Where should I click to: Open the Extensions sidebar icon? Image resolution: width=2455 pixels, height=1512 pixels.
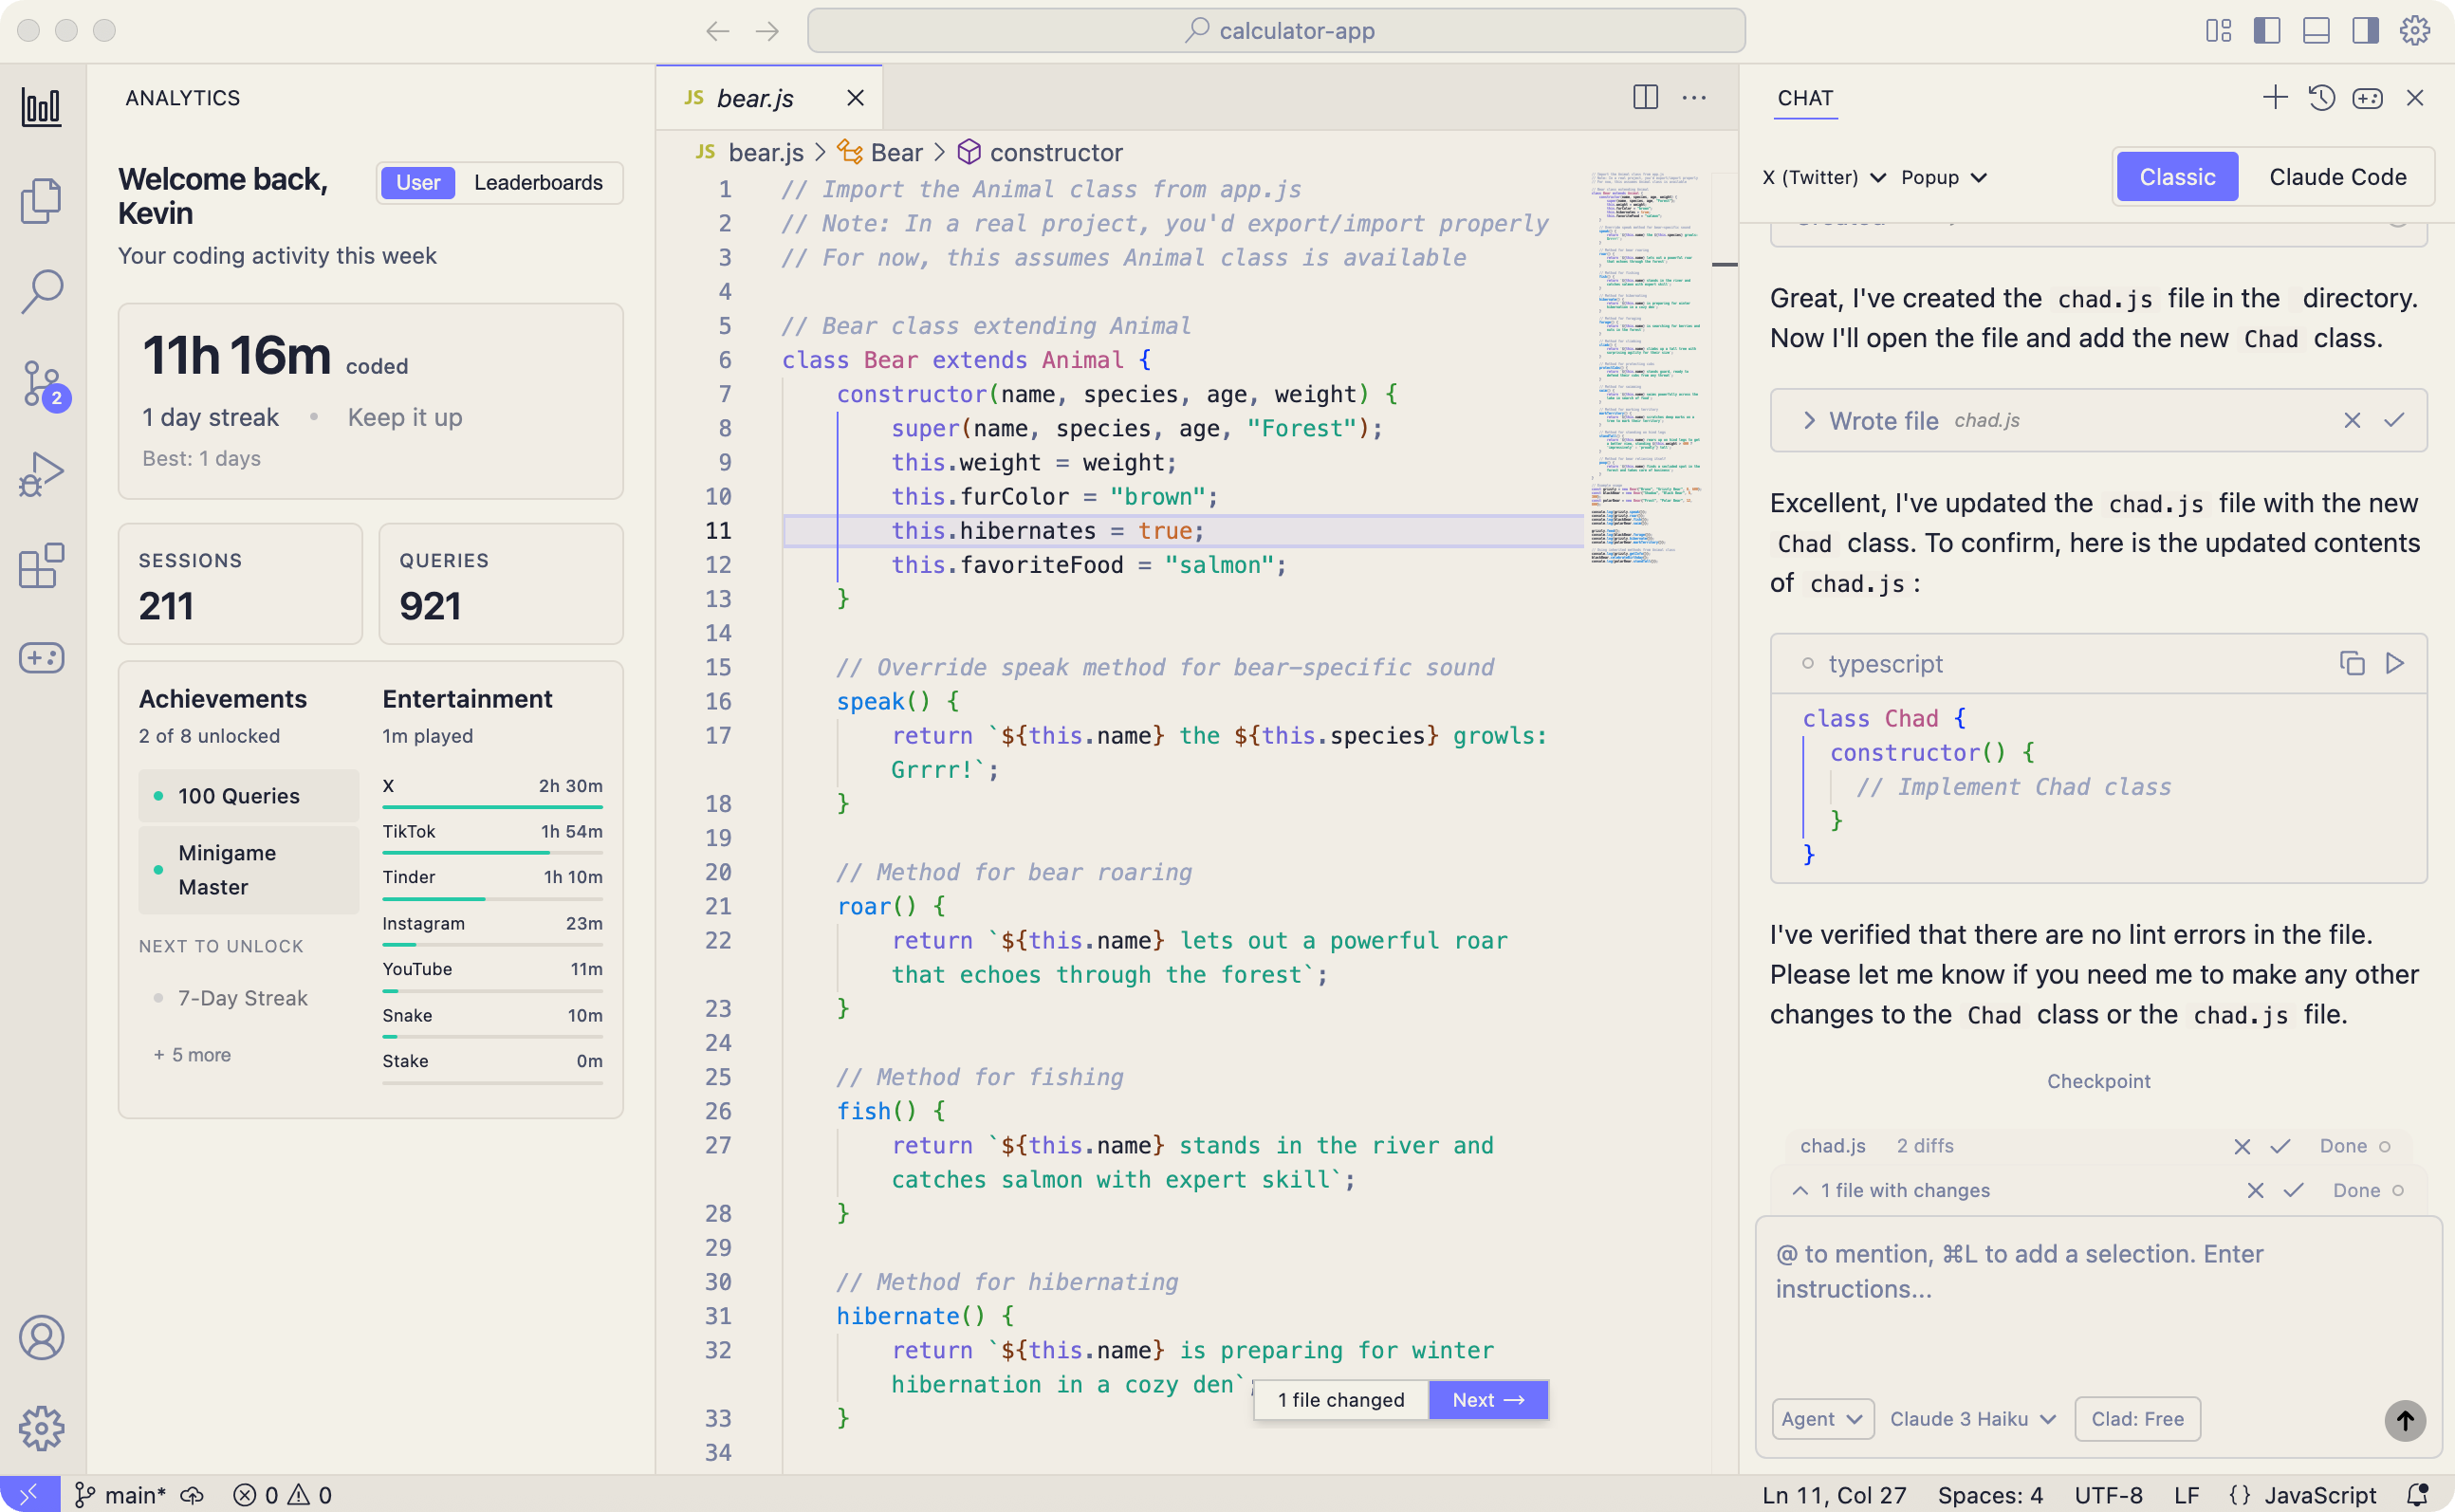pos(41,565)
